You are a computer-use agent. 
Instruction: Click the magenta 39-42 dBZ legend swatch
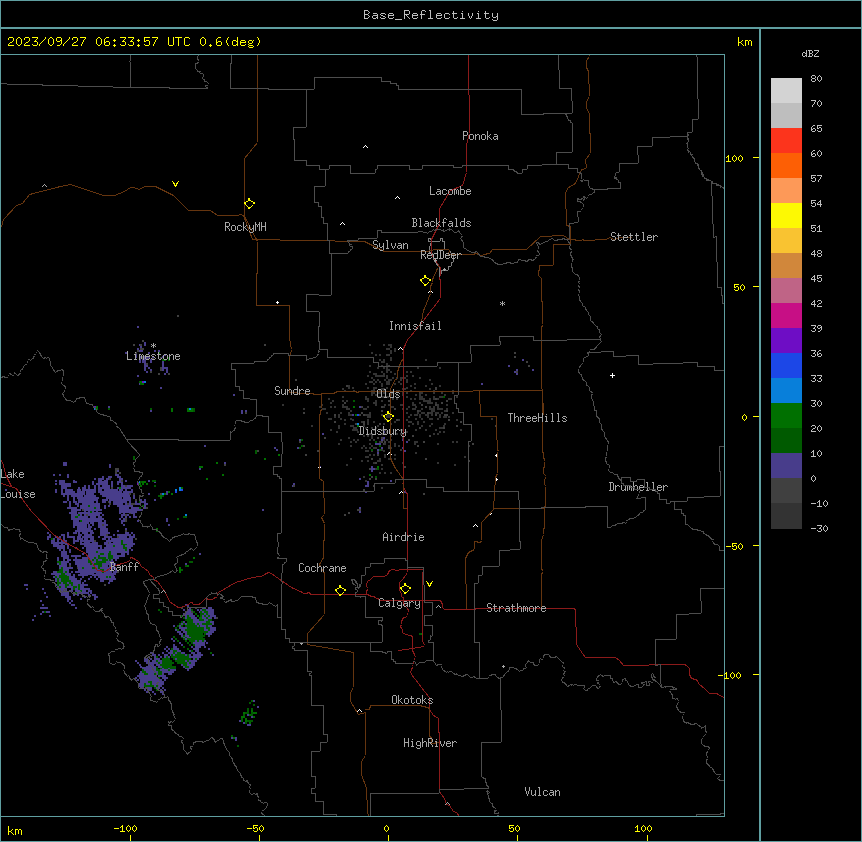[786, 315]
